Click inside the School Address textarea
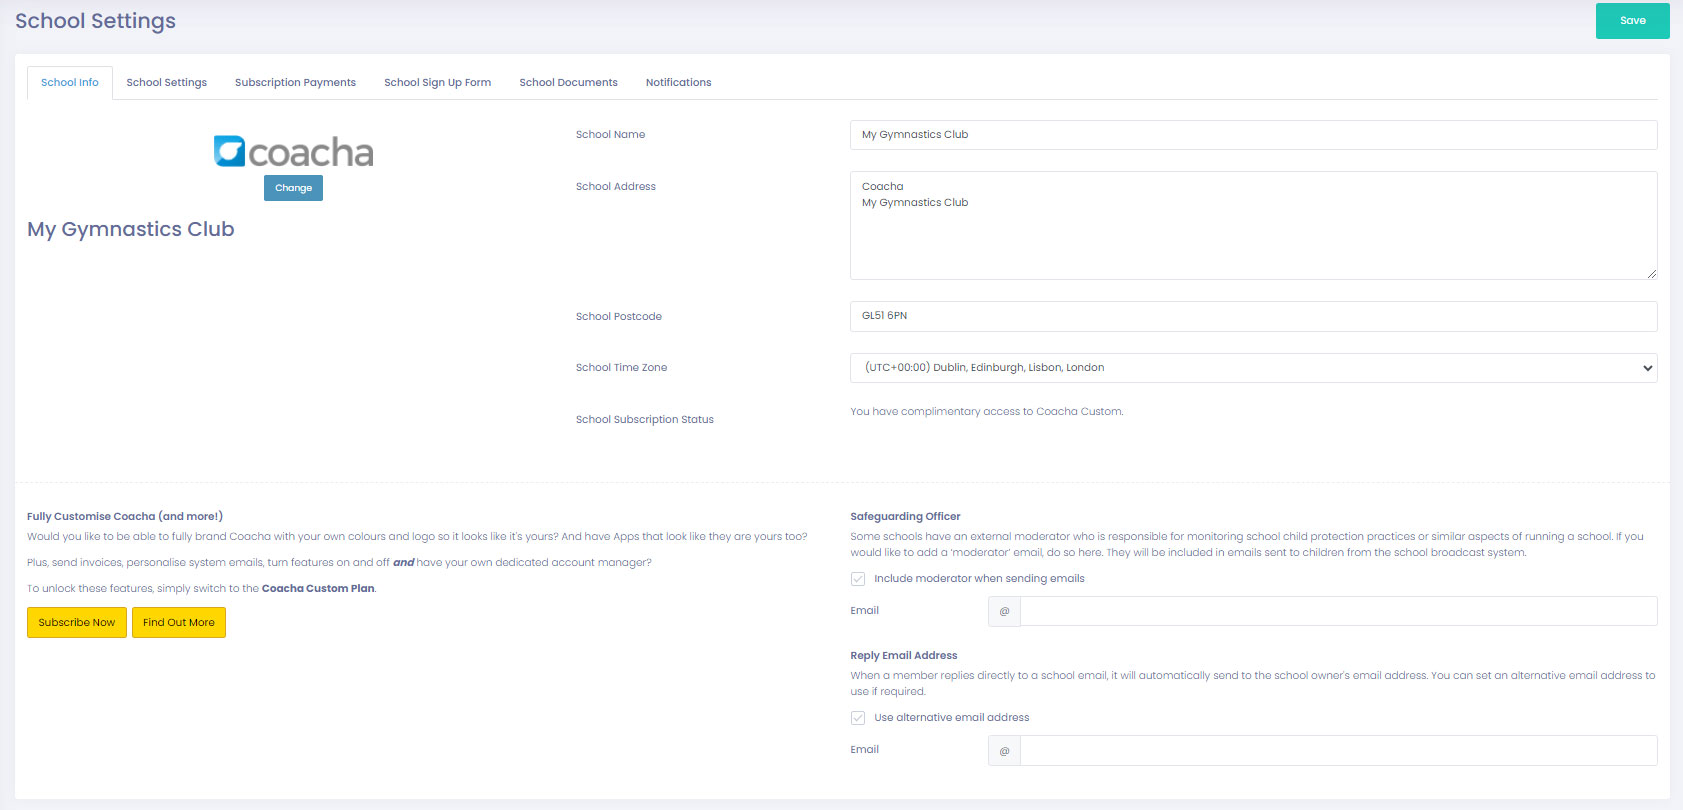The width and height of the screenshot is (1683, 810). point(1253,225)
